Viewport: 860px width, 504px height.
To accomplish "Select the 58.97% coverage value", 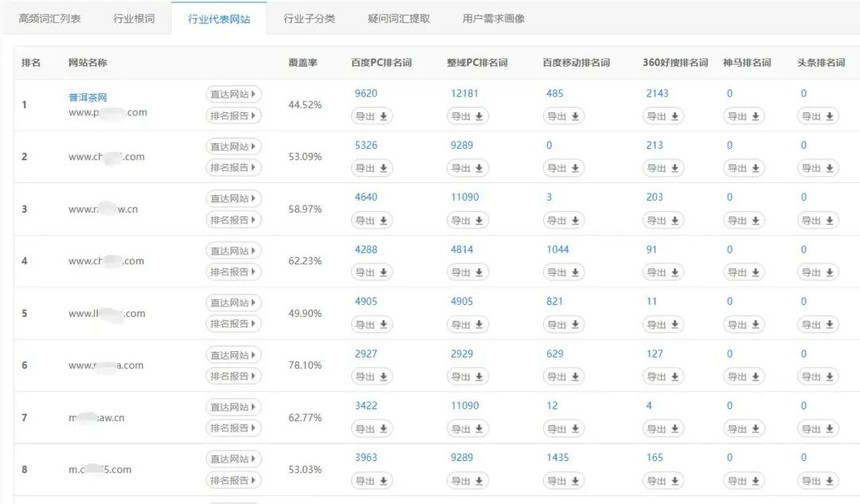I will tap(305, 209).
